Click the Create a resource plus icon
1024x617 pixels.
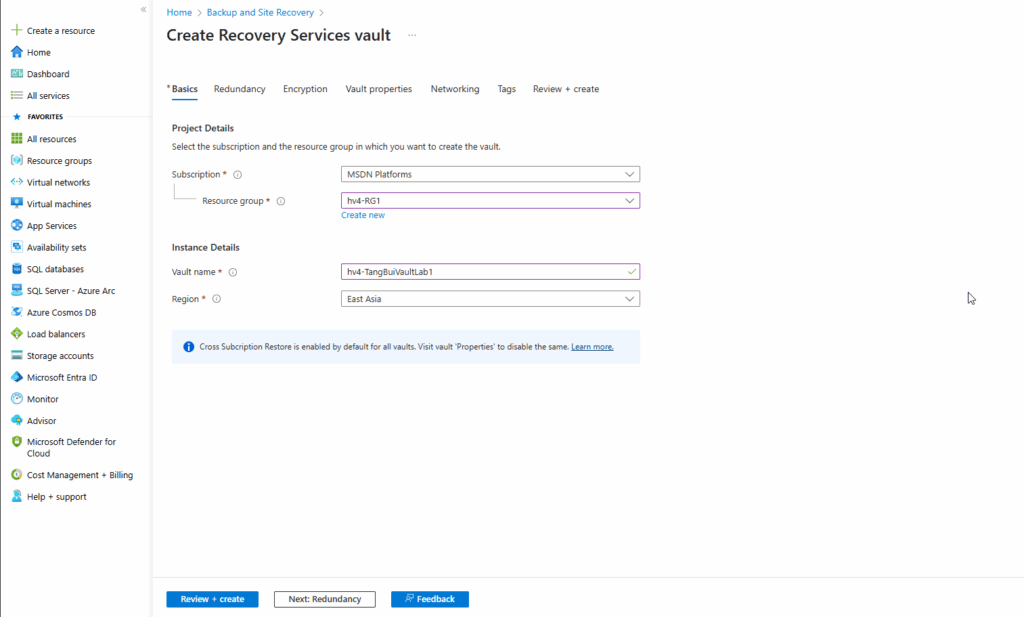click(16, 30)
